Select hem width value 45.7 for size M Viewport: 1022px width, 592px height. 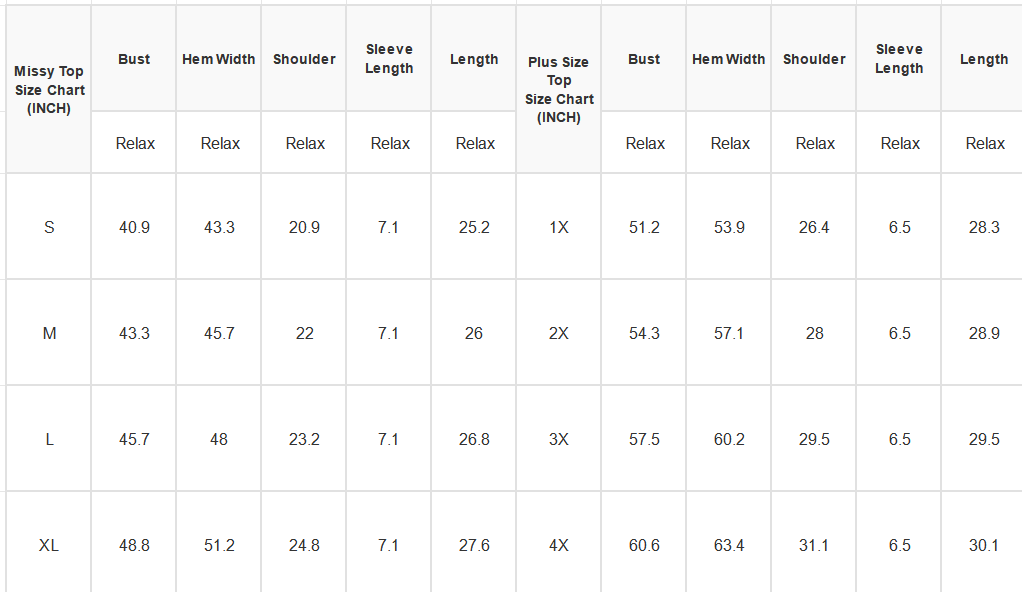pyautogui.click(x=218, y=333)
